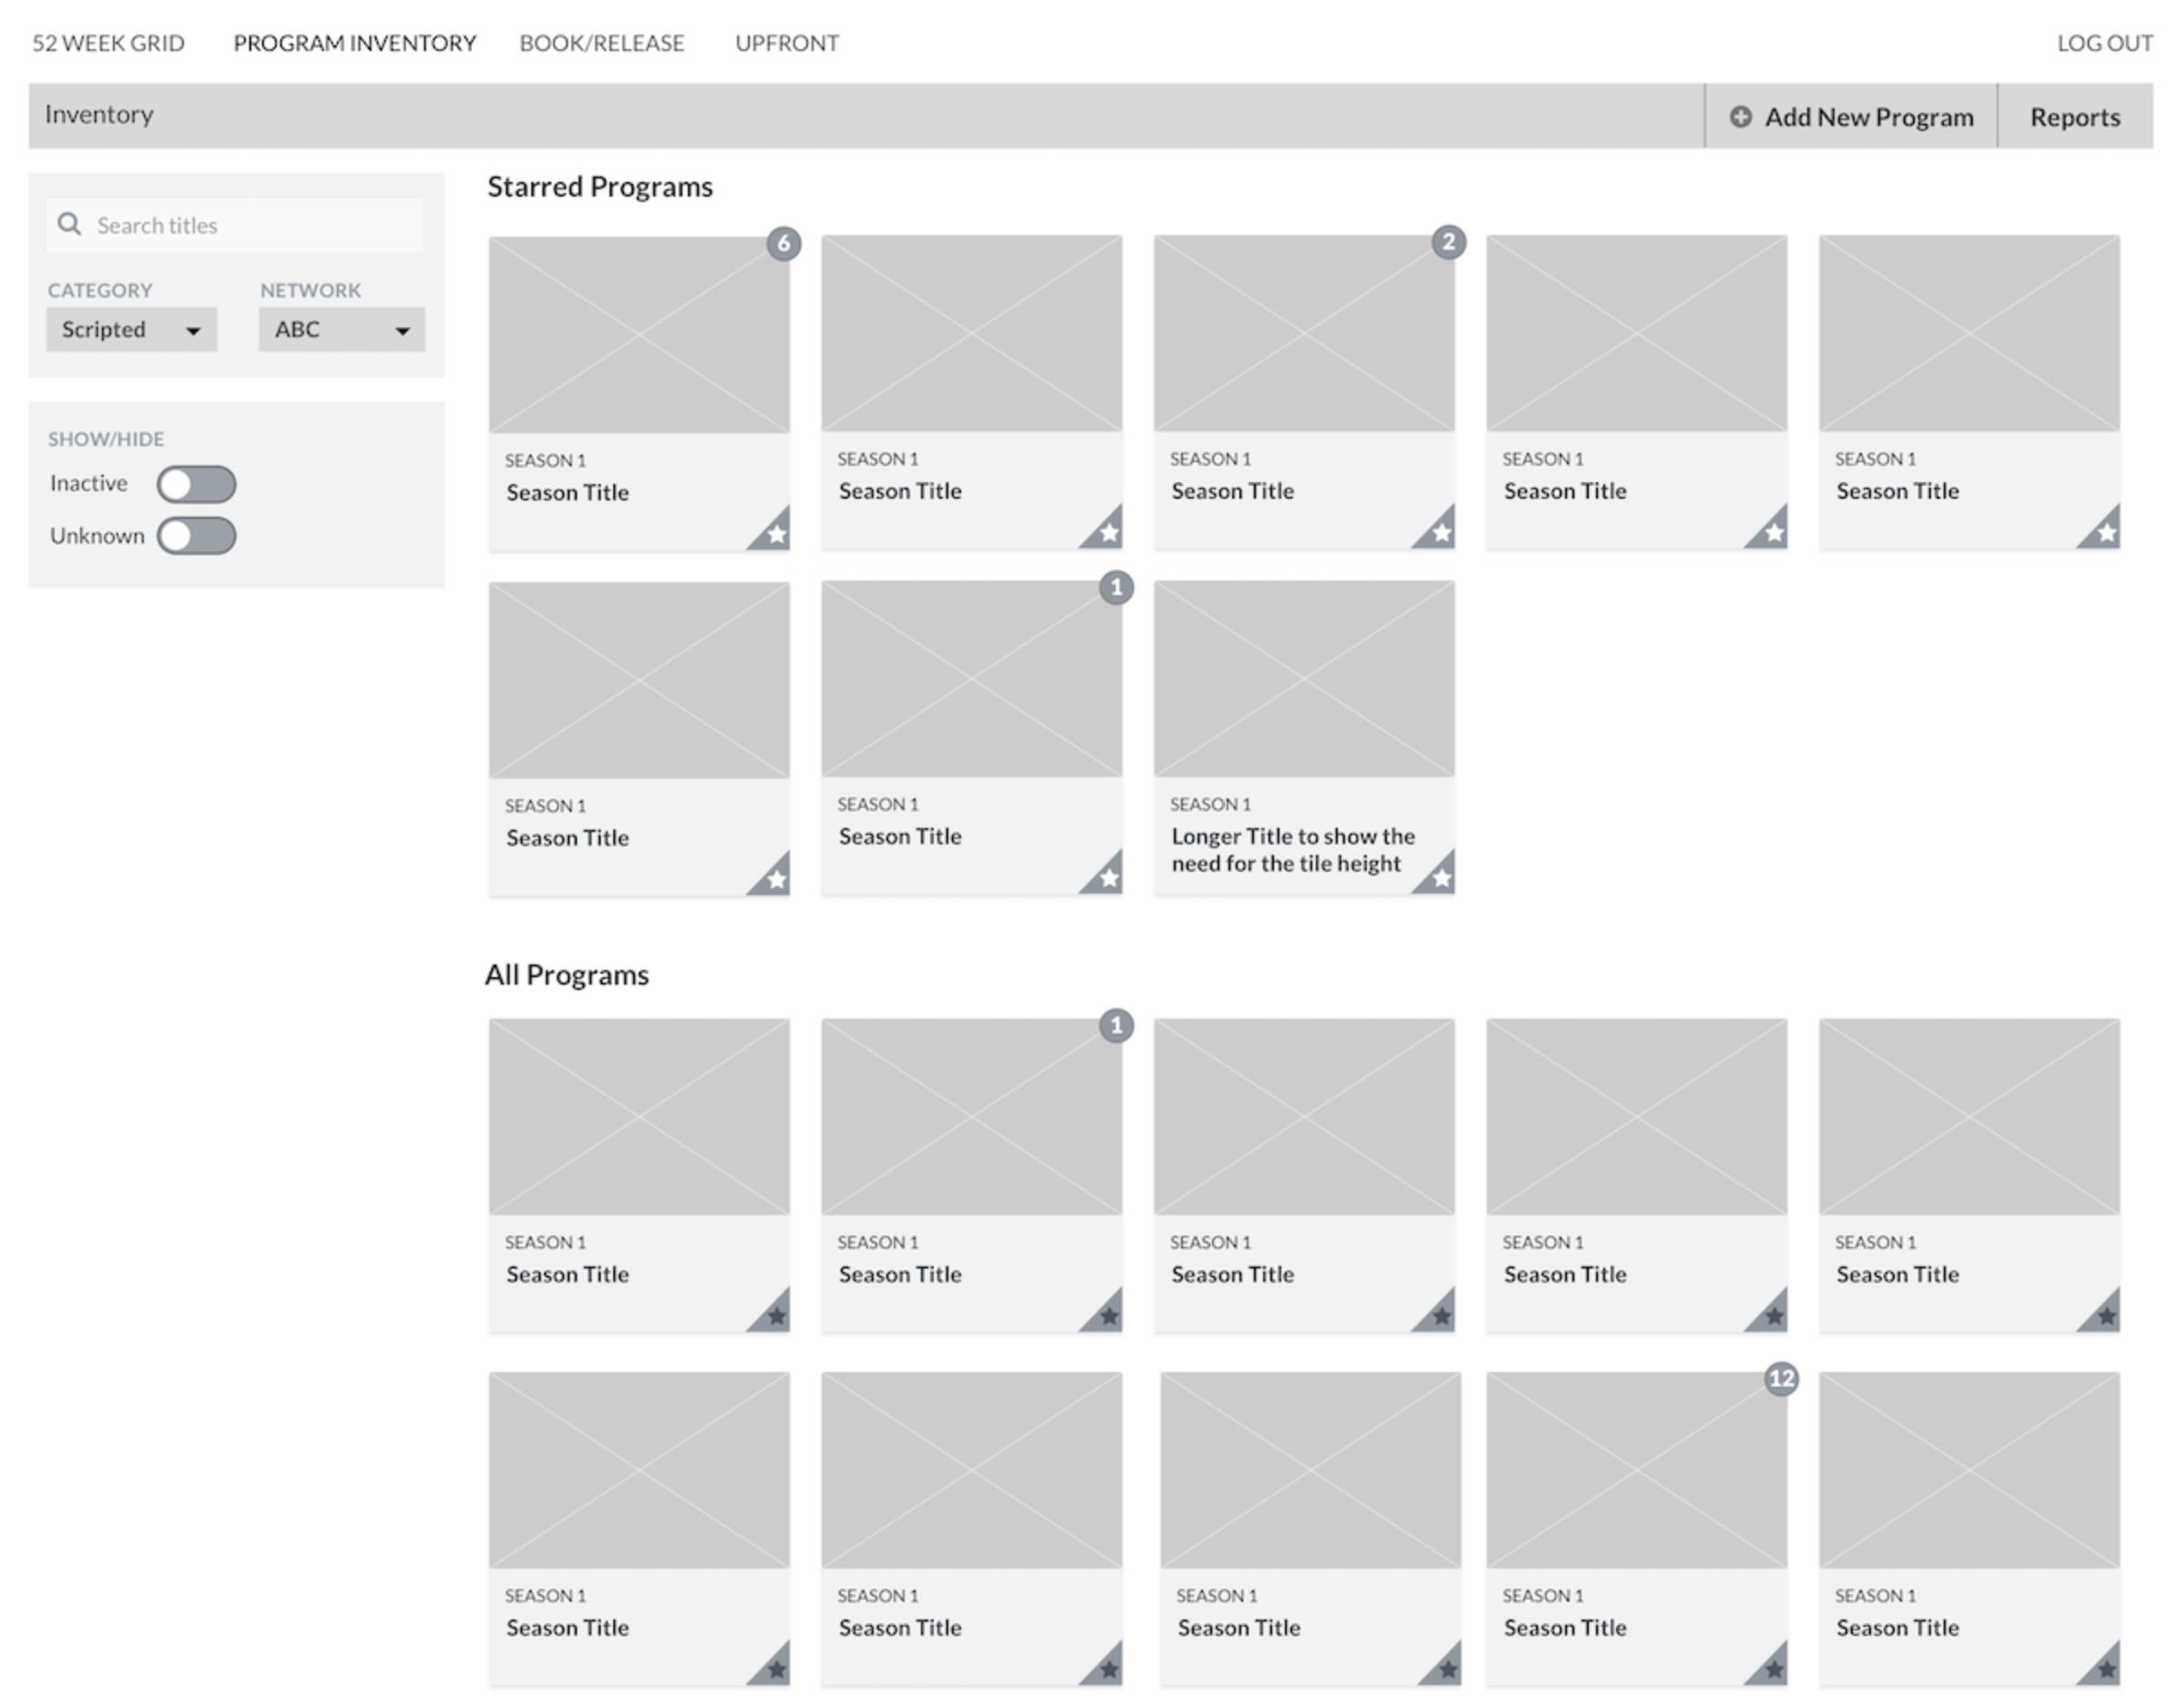Click the Add New Program button
This screenshot has height=1707, width=2184.
coord(1851,117)
